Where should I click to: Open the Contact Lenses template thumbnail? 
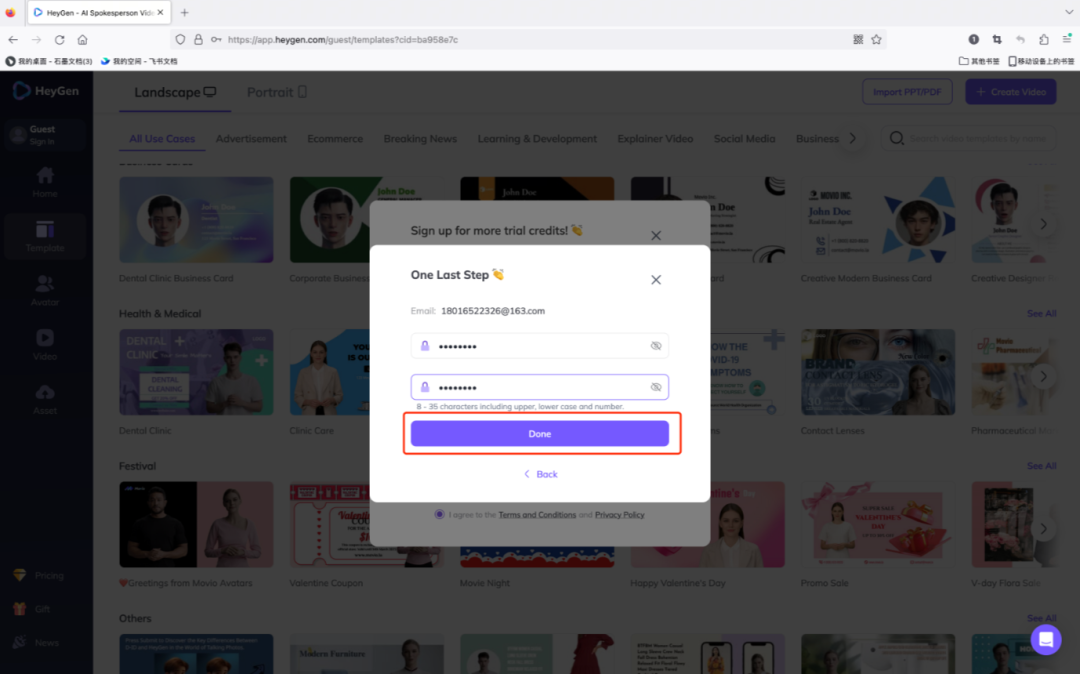(x=878, y=372)
